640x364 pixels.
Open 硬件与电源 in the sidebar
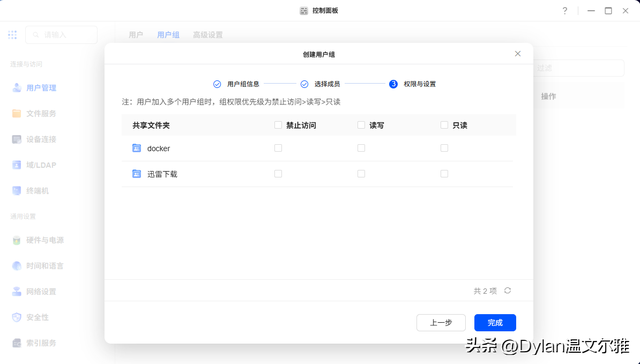click(38, 240)
